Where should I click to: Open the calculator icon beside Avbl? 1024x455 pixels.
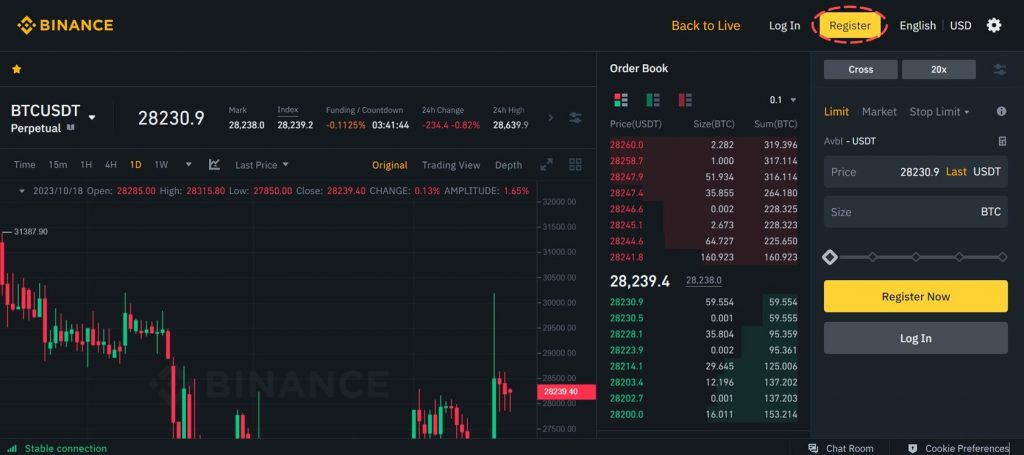tap(1002, 141)
